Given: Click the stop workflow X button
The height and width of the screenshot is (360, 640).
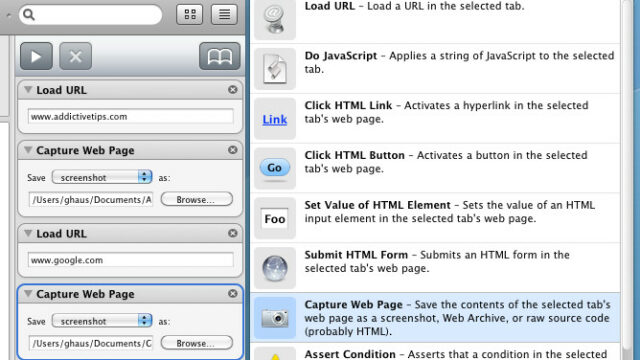Looking at the screenshot, I should 76,56.
